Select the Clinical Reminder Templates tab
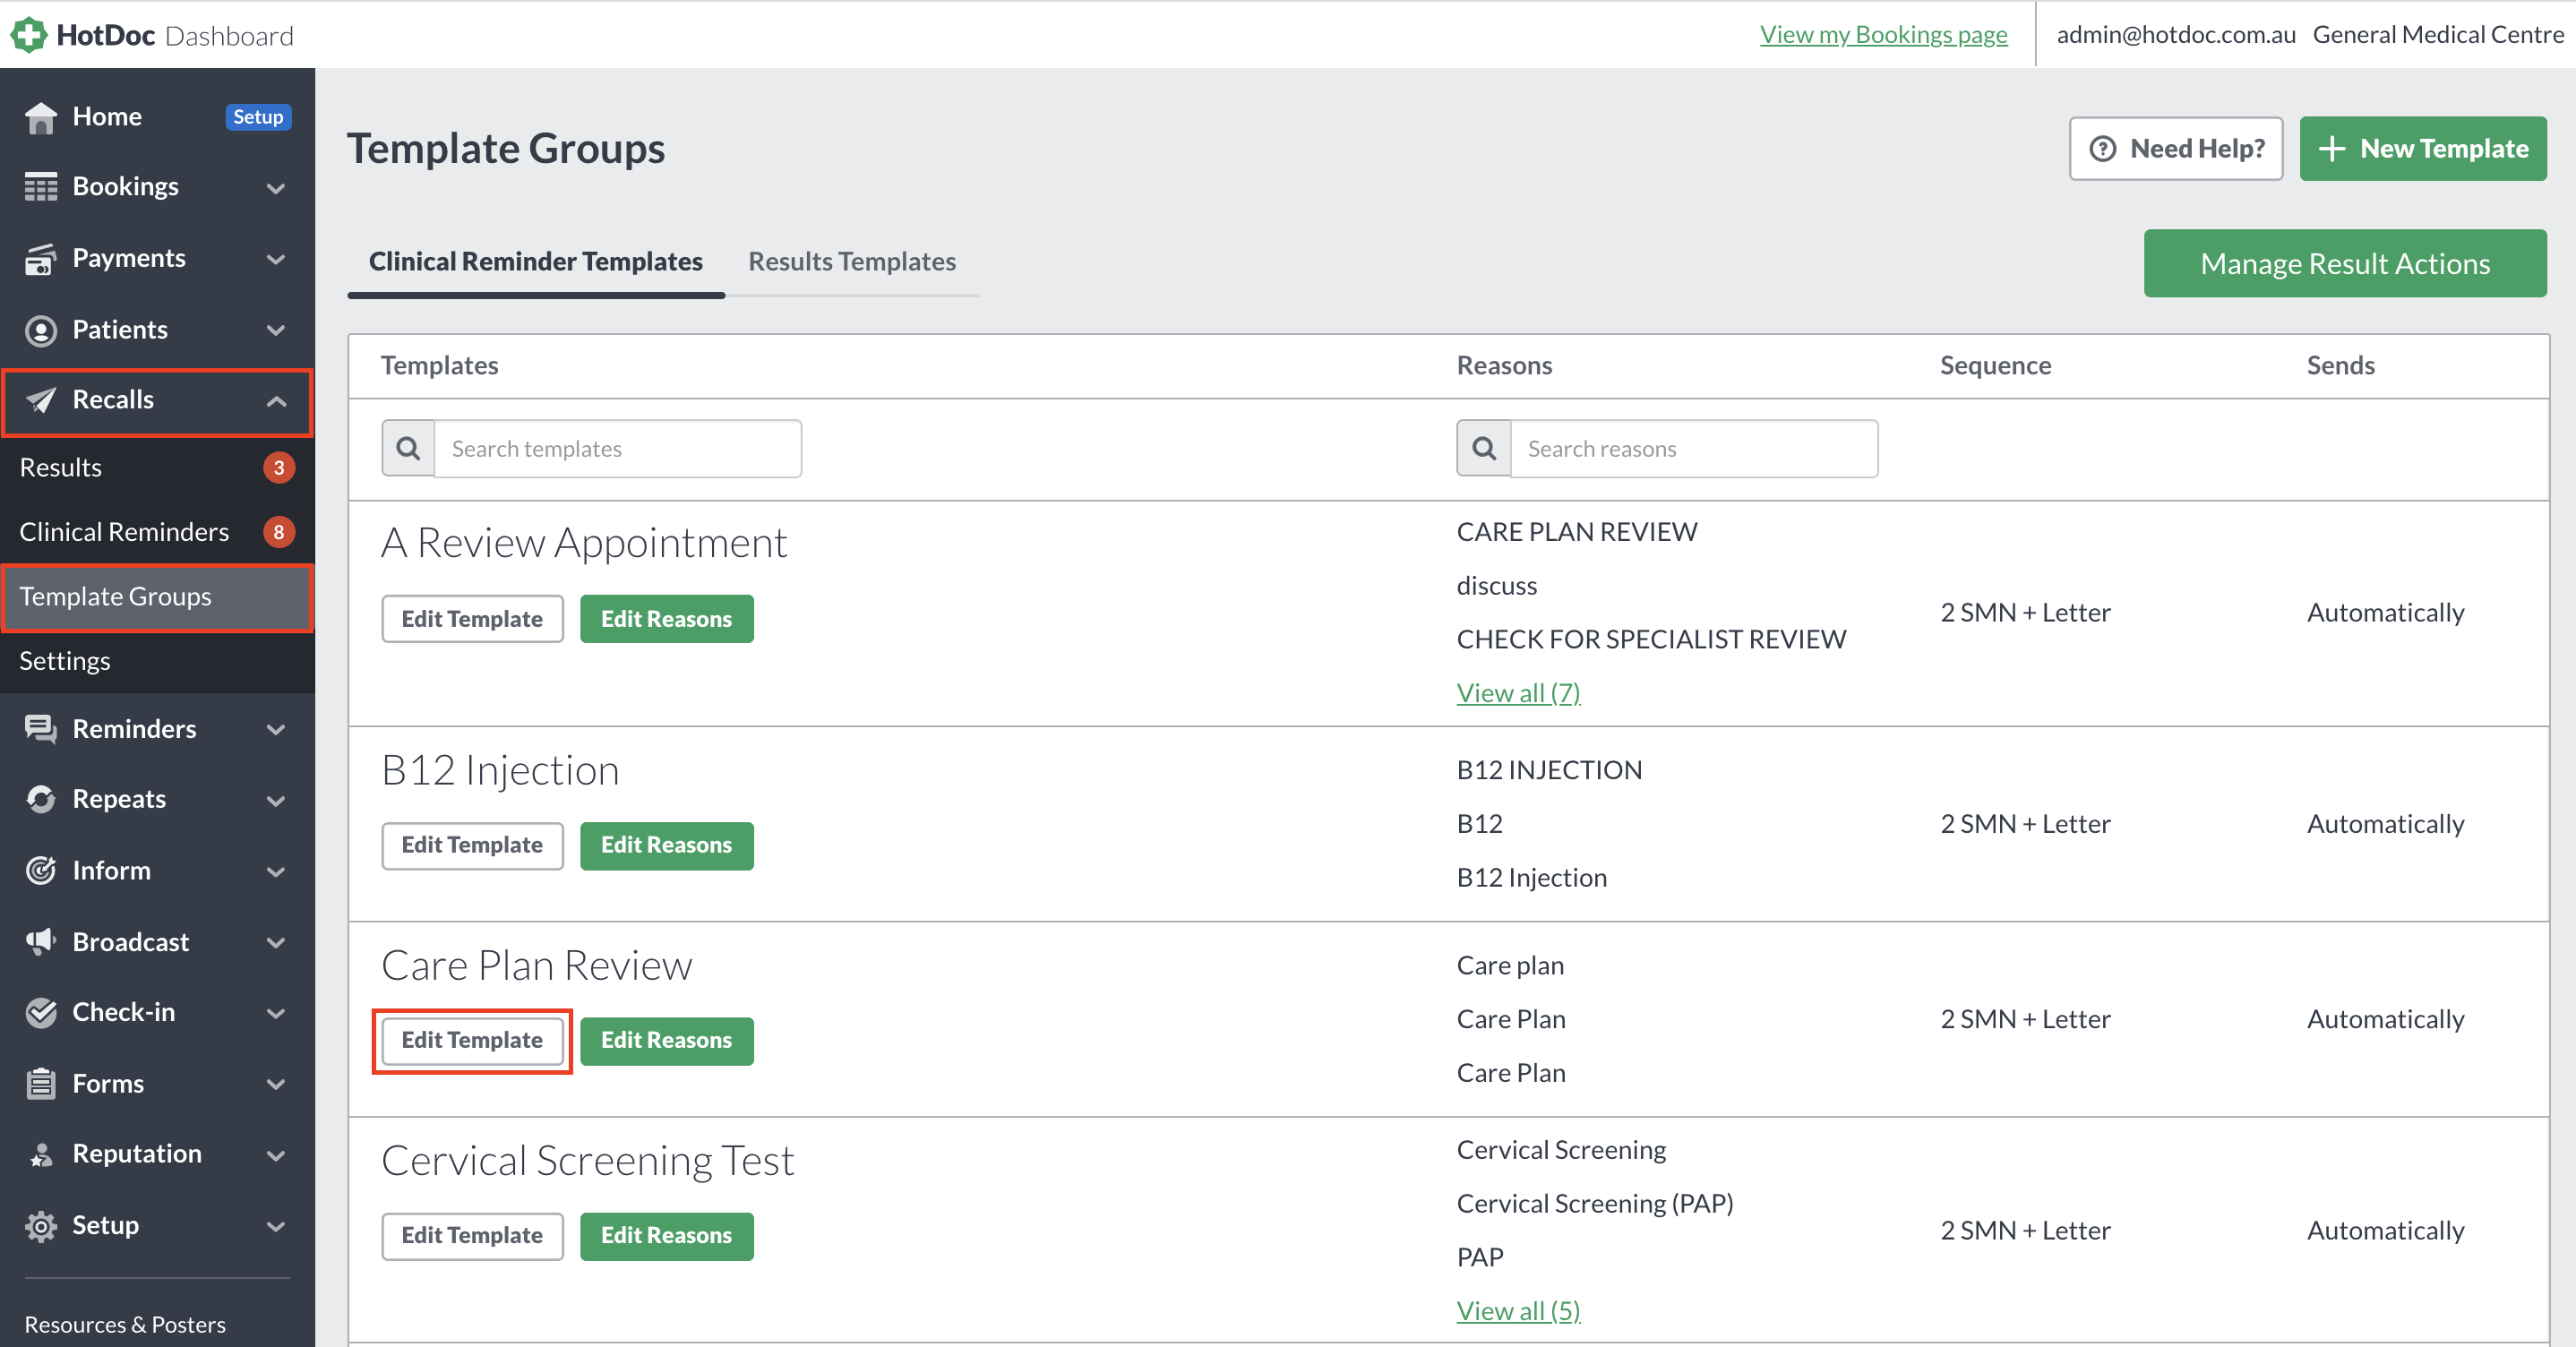Screen dimensions: 2576x1347 [536, 262]
